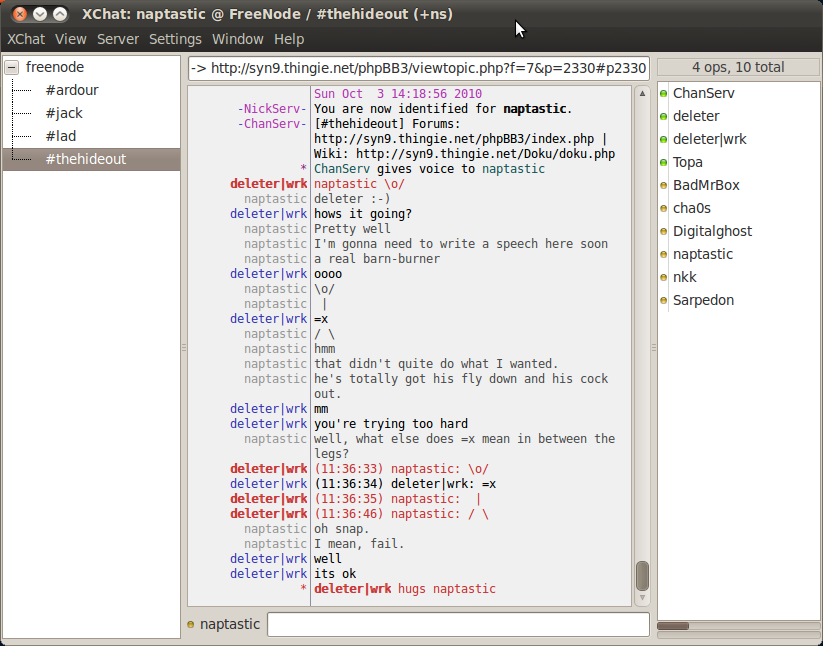Click the status dot left of naptastic nick button
The image size is (823, 646).
(x=191, y=625)
